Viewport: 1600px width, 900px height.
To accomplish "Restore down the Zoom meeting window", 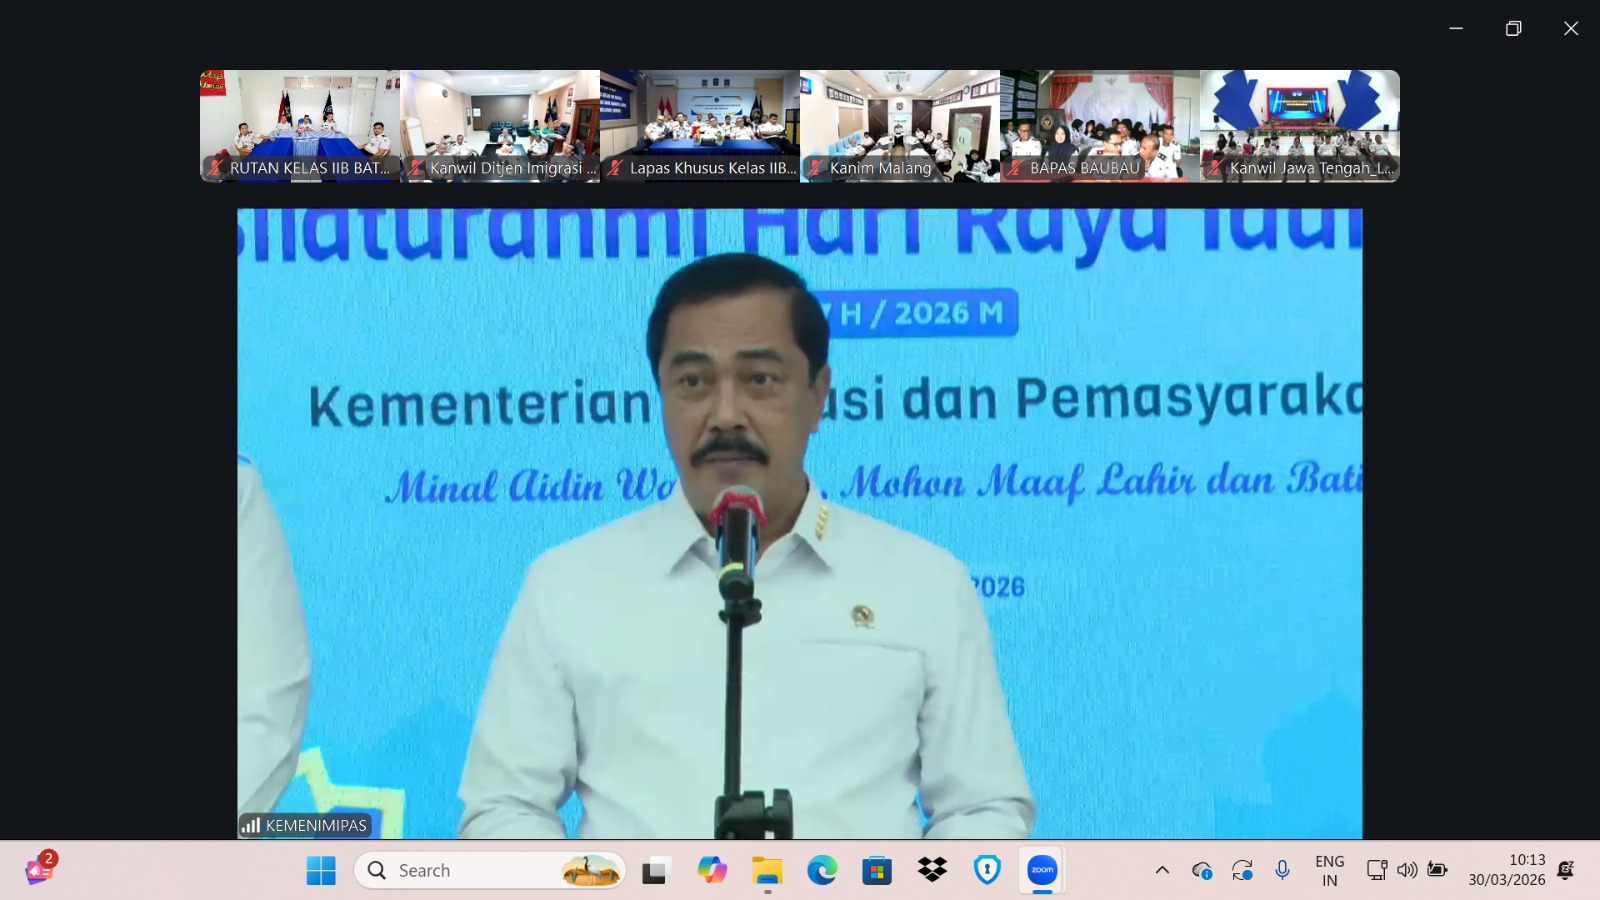I will coord(1513,28).
